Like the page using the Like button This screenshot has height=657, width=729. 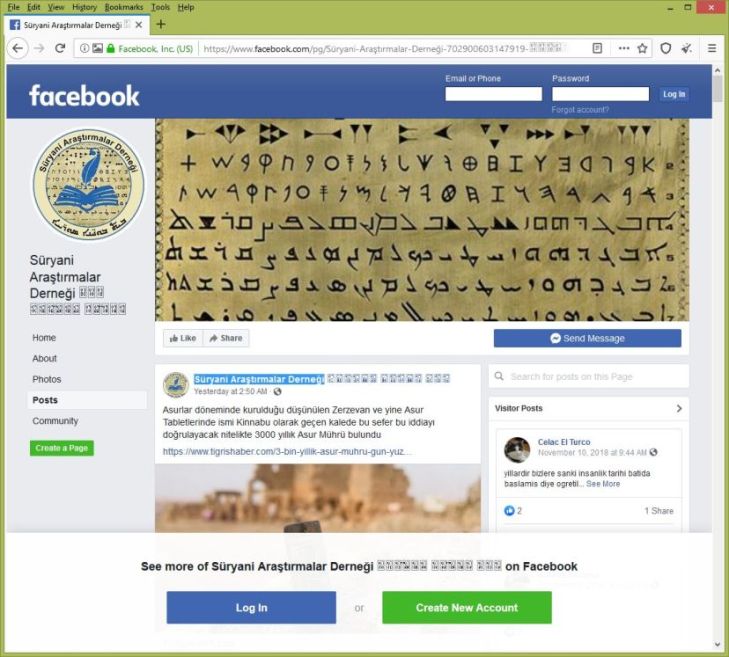tap(183, 338)
